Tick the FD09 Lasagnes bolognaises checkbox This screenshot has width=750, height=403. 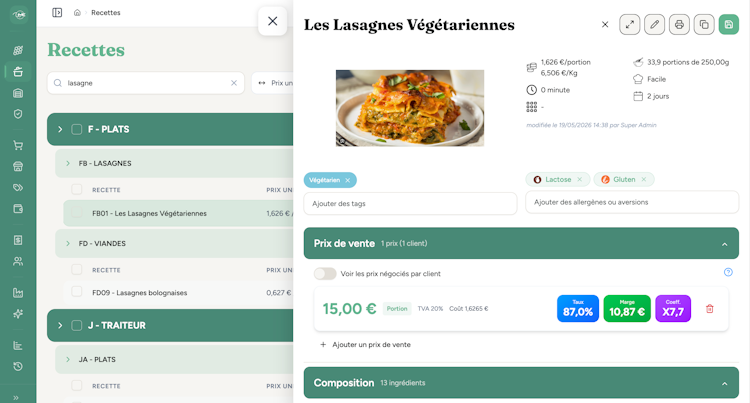click(77, 291)
